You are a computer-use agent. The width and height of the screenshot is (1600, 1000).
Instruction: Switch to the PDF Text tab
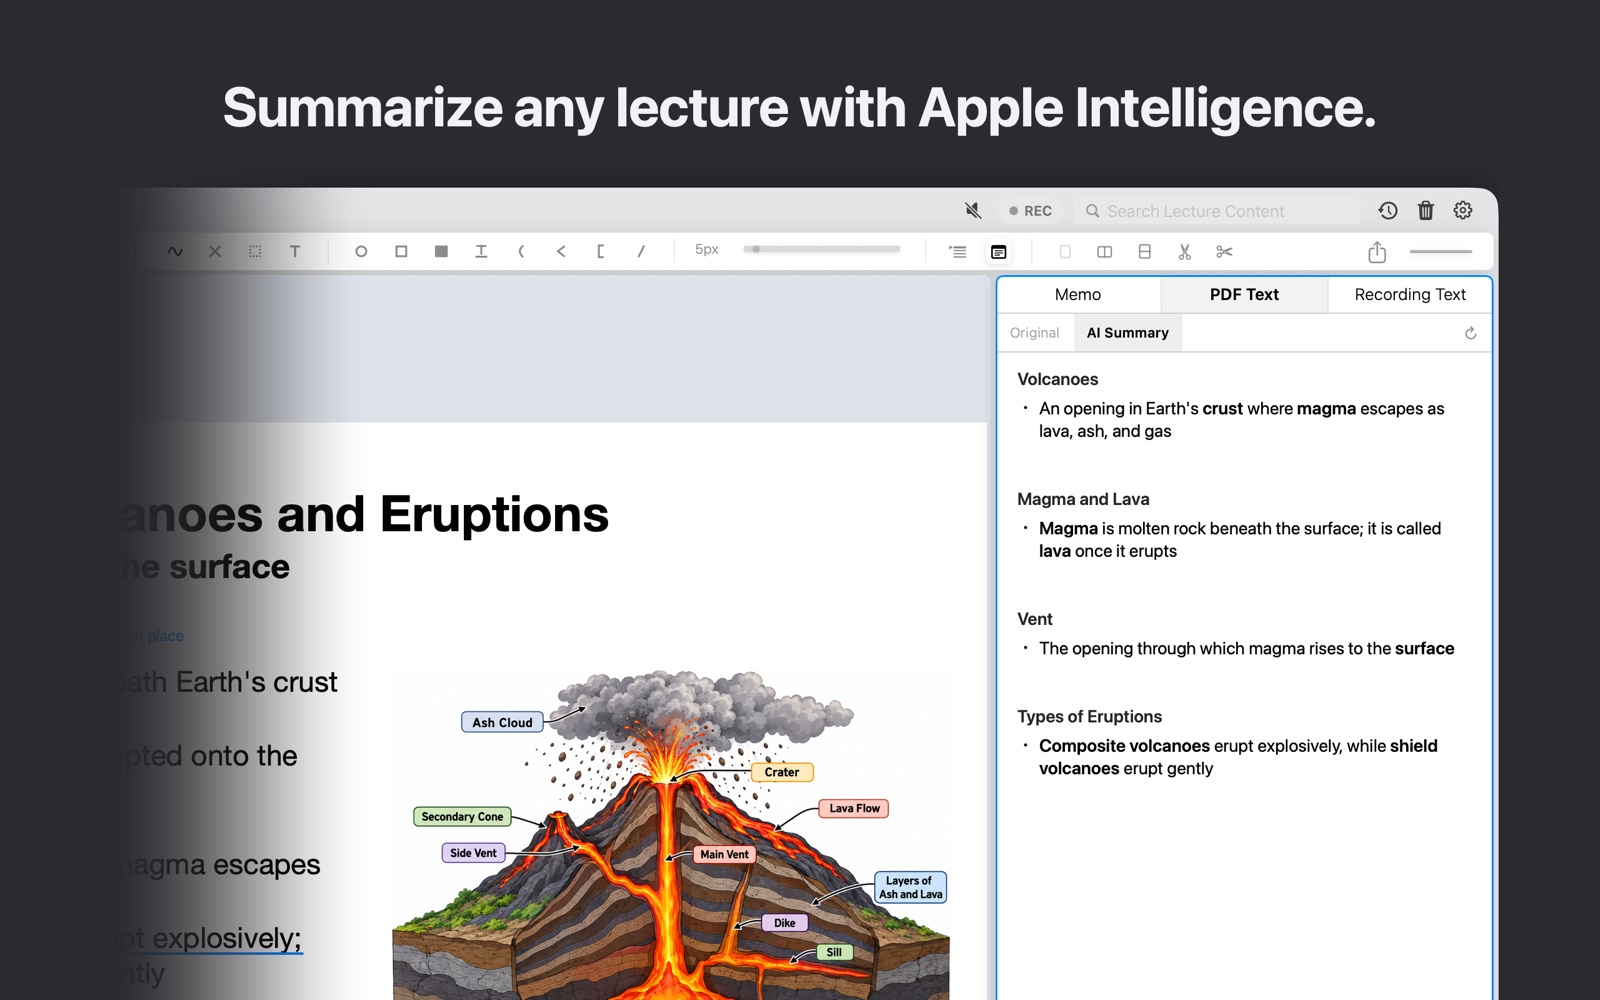click(1244, 294)
